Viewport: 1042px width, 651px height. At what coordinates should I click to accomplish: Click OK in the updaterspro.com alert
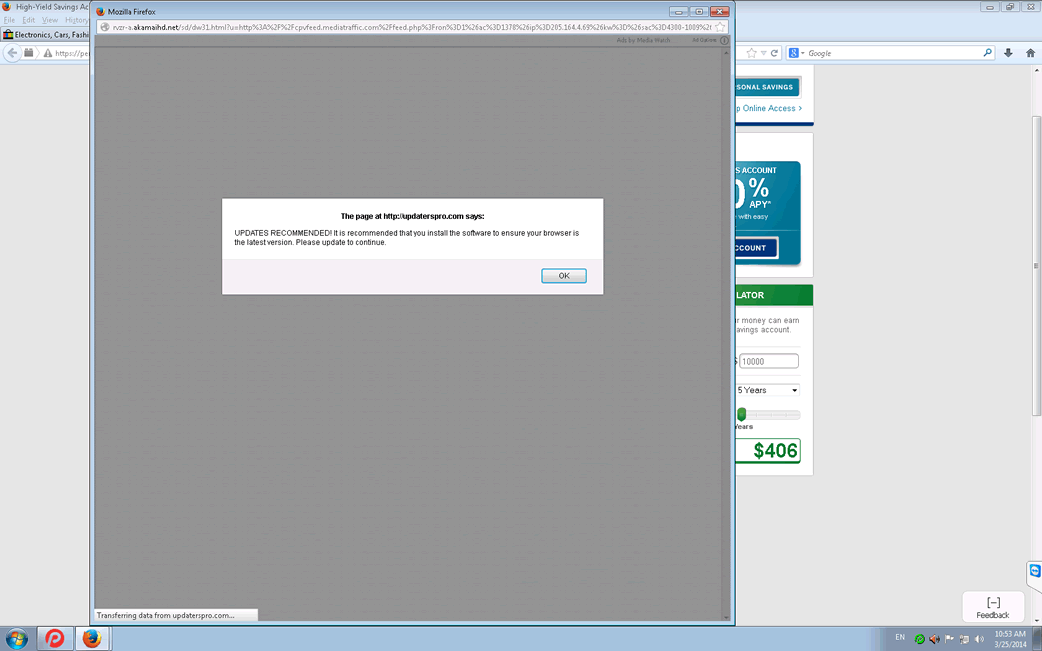563,276
